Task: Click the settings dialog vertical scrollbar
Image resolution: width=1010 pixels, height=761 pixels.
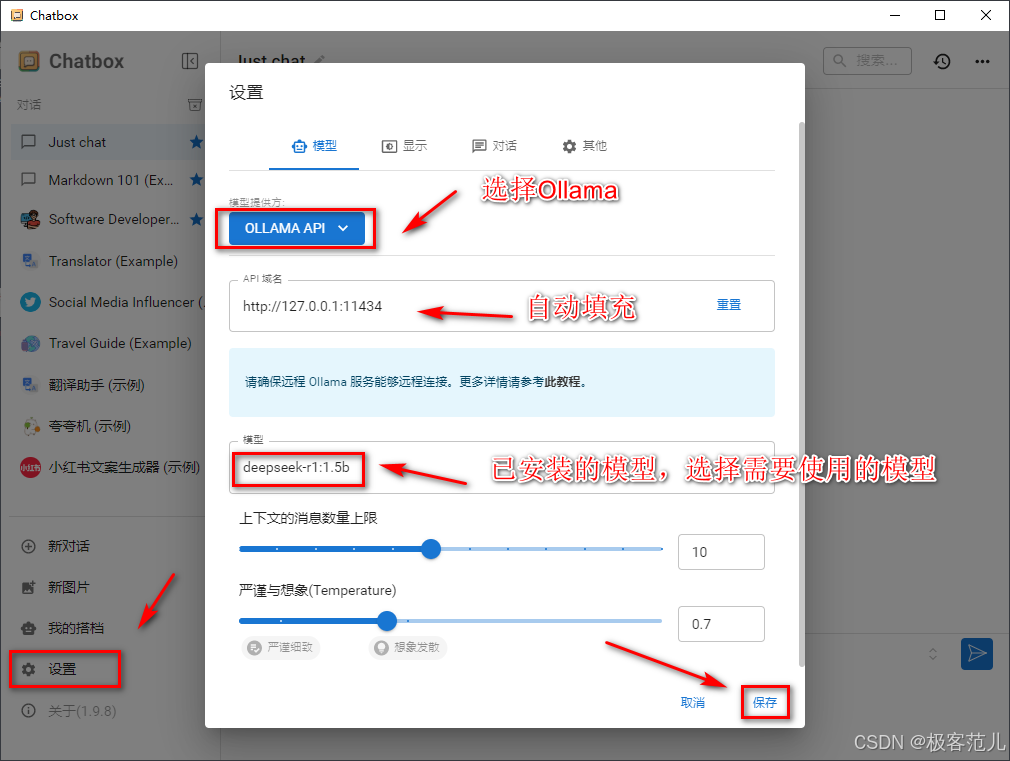Action: pyautogui.click(x=801, y=394)
